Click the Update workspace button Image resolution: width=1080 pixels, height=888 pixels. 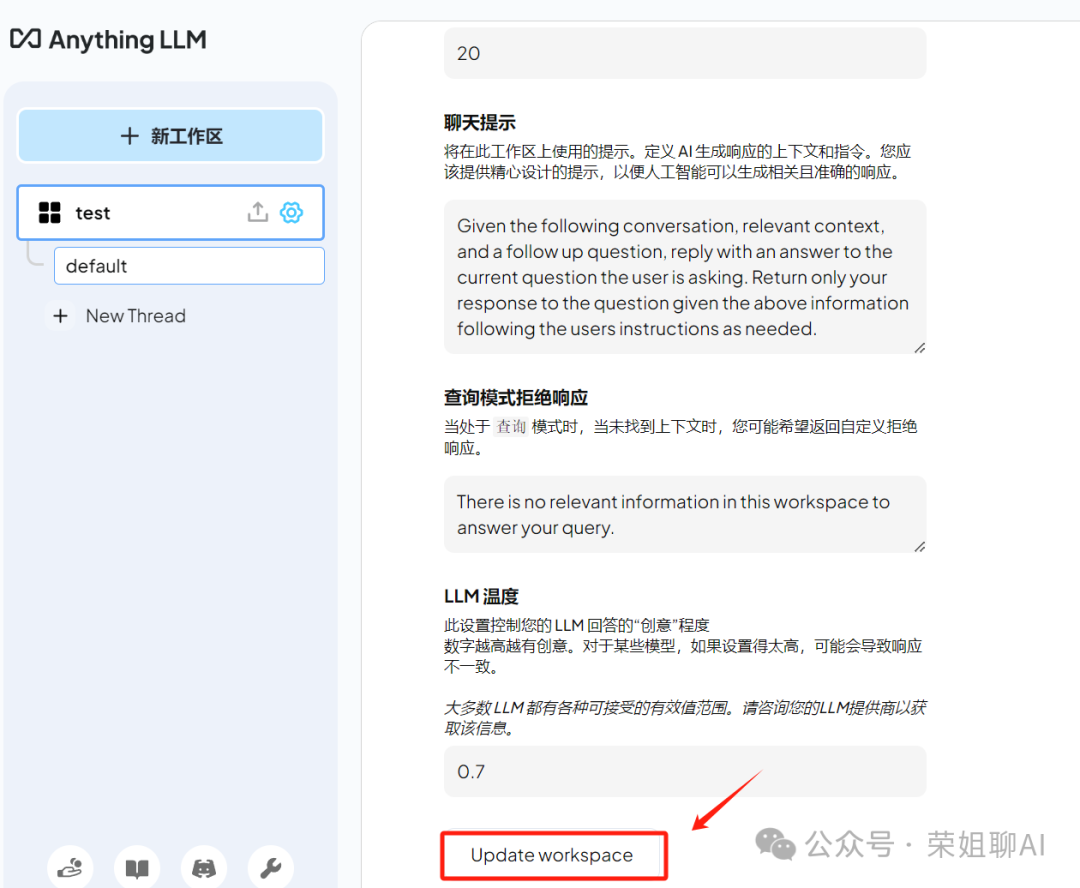553,856
